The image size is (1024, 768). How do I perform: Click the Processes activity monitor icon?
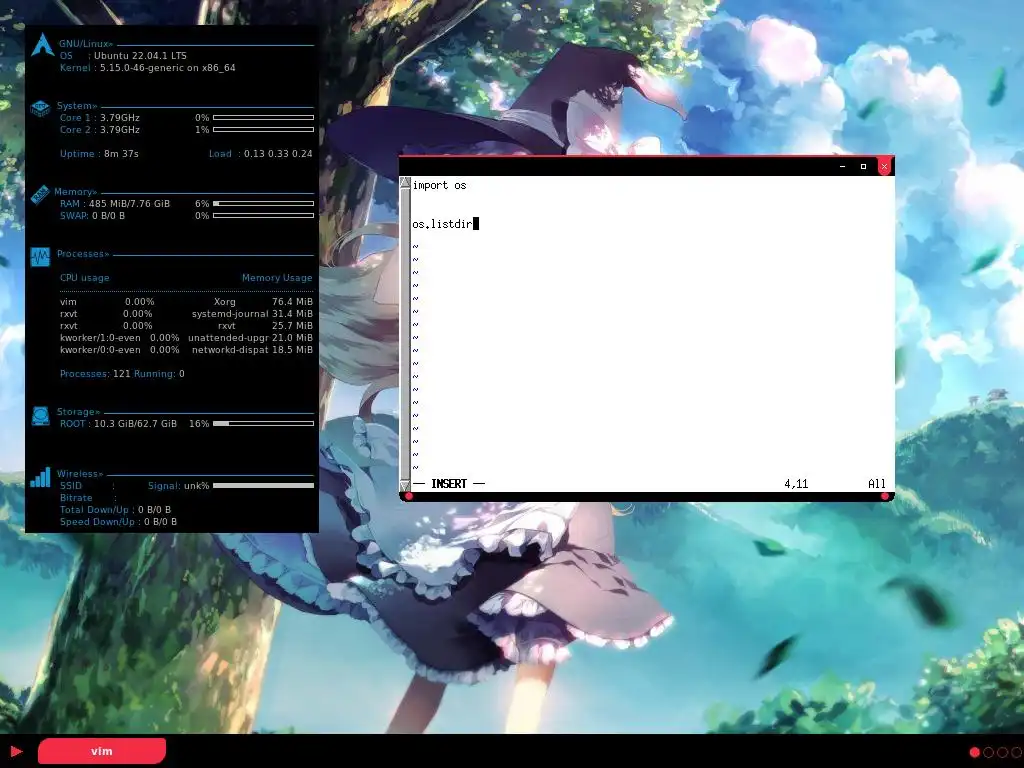40,257
